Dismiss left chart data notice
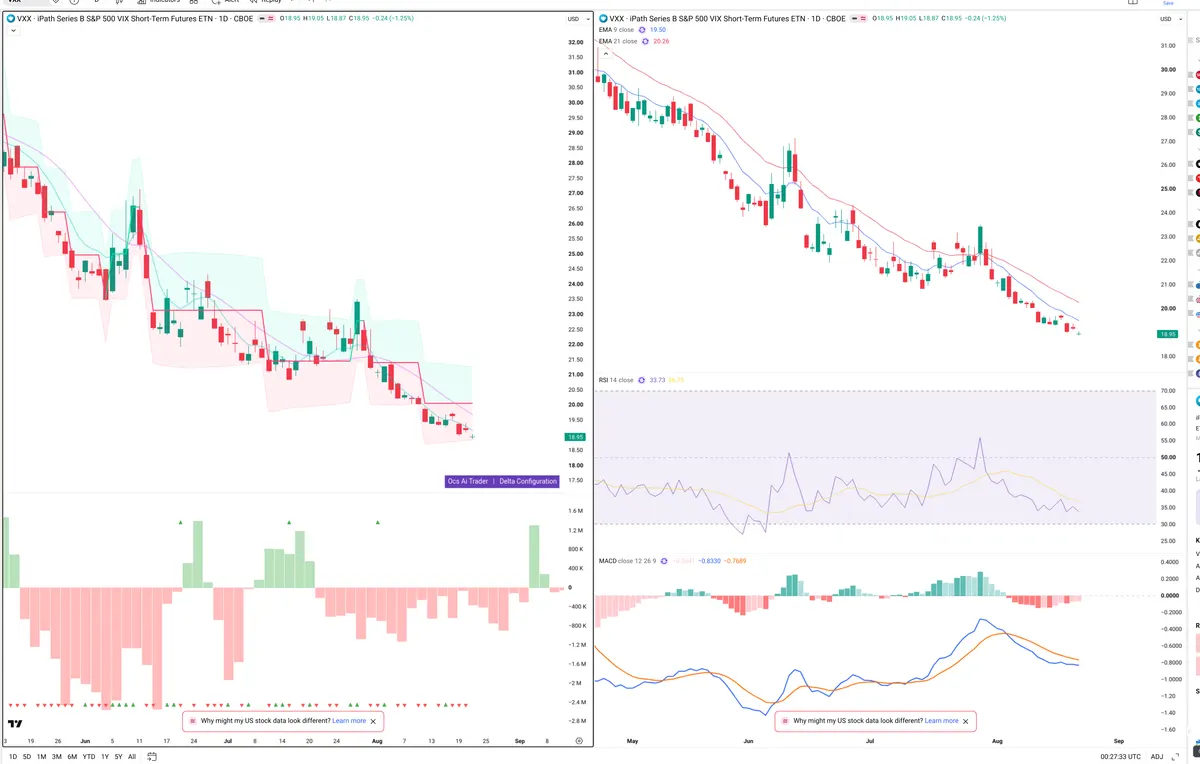Image resolution: width=1200 pixels, height=764 pixels. click(x=374, y=720)
